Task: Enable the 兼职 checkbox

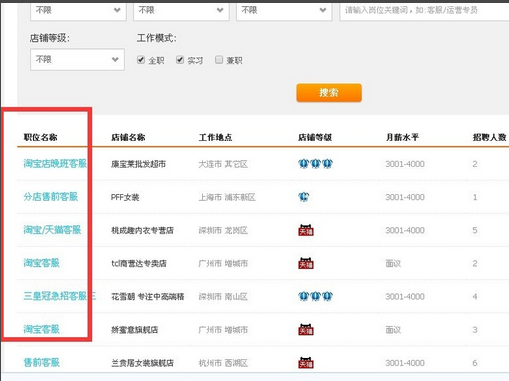Action: coord(219,60)
